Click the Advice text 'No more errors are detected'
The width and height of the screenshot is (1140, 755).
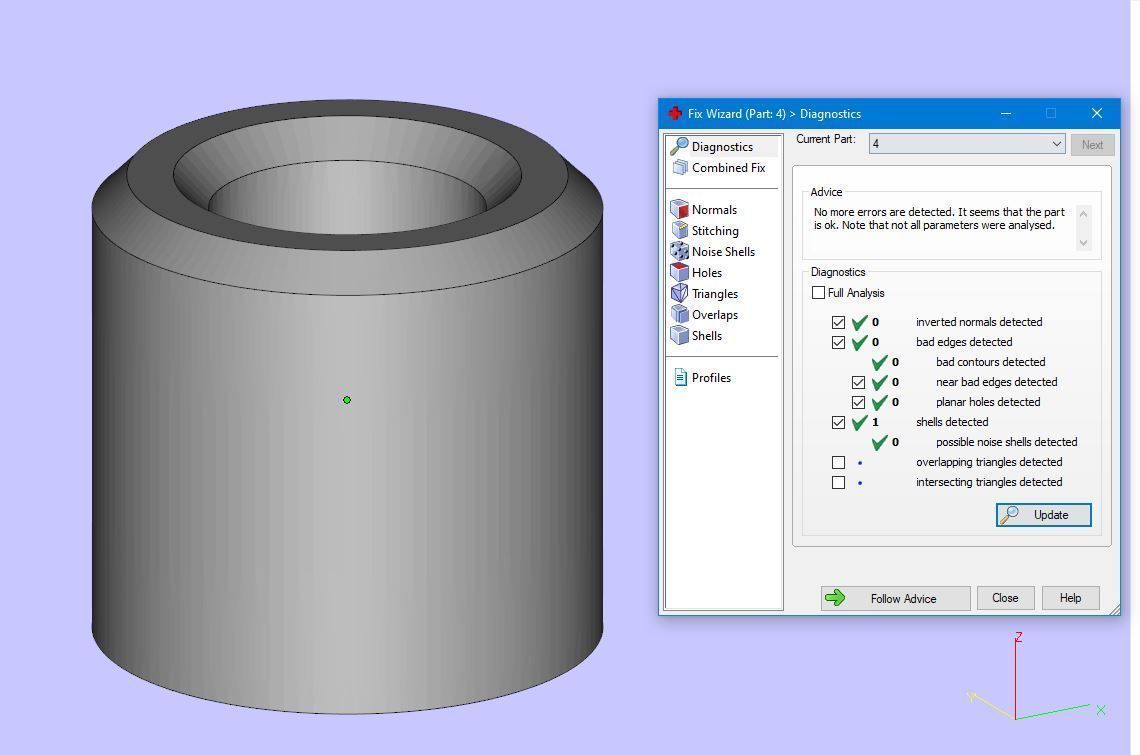point(883,212)
